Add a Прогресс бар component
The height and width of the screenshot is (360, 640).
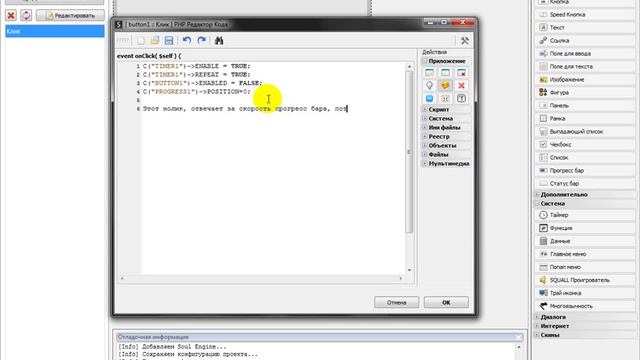point(585,170)
